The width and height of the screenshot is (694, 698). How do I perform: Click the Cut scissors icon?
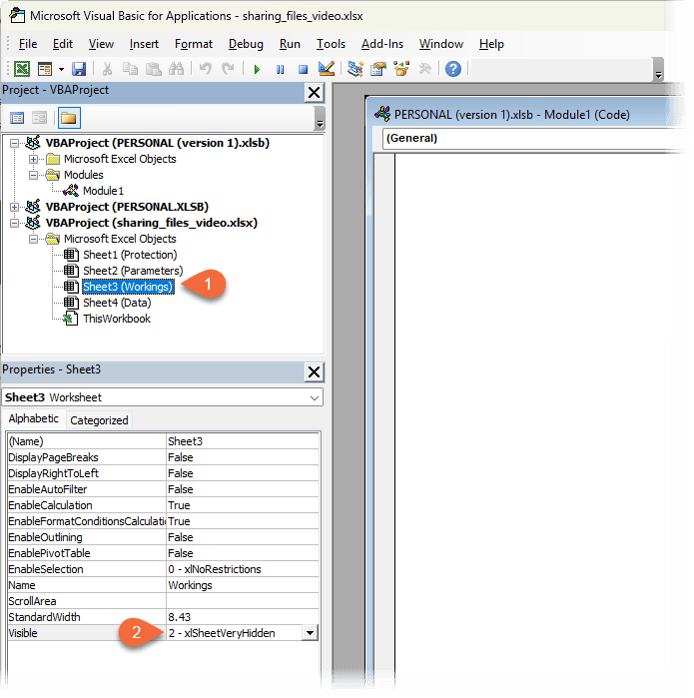[x=107, y=69]
